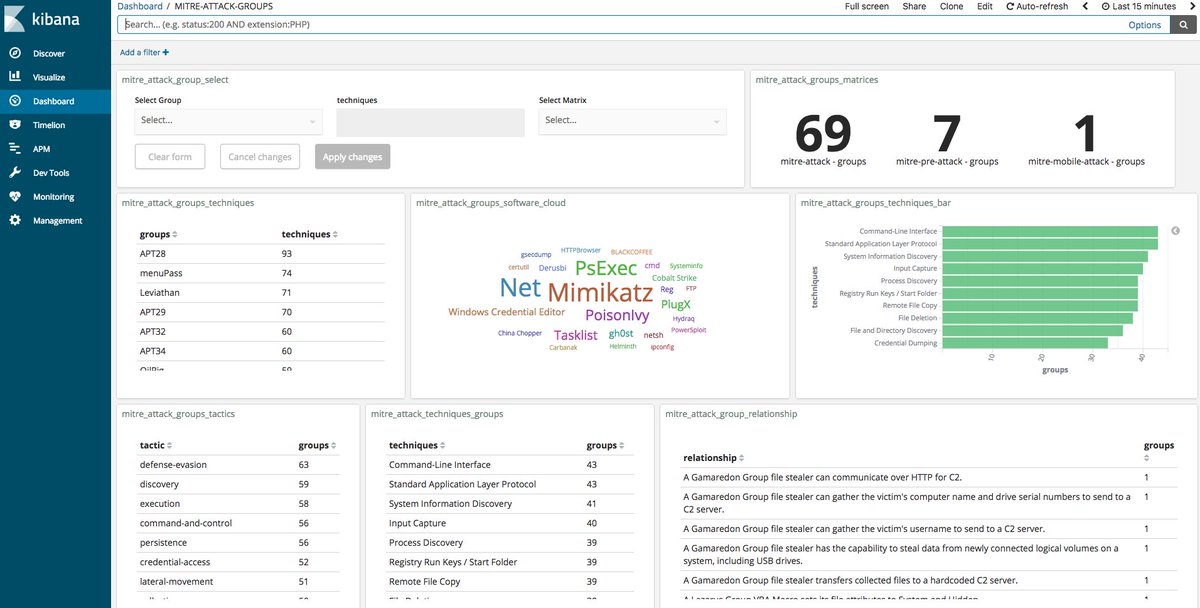Click the Clear form button
Image resolution: width=1200 pixels, height=608 pixels.
coord(170,156)
